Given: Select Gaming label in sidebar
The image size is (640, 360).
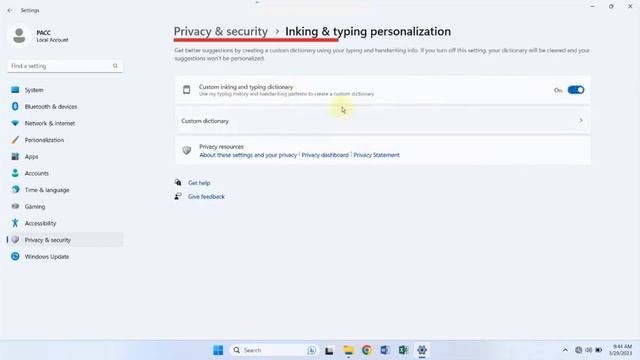Looking at the screenshot, I should [x=35, y=207].
